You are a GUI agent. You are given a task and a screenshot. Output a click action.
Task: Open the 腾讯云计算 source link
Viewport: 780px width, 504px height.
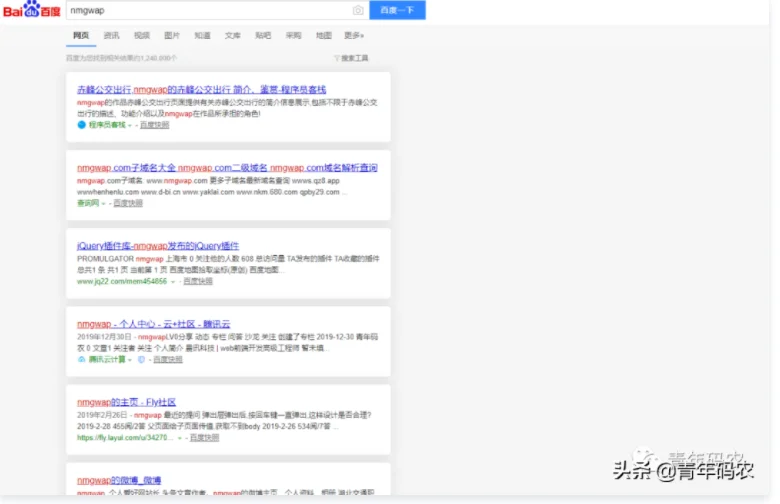(107, 359)
